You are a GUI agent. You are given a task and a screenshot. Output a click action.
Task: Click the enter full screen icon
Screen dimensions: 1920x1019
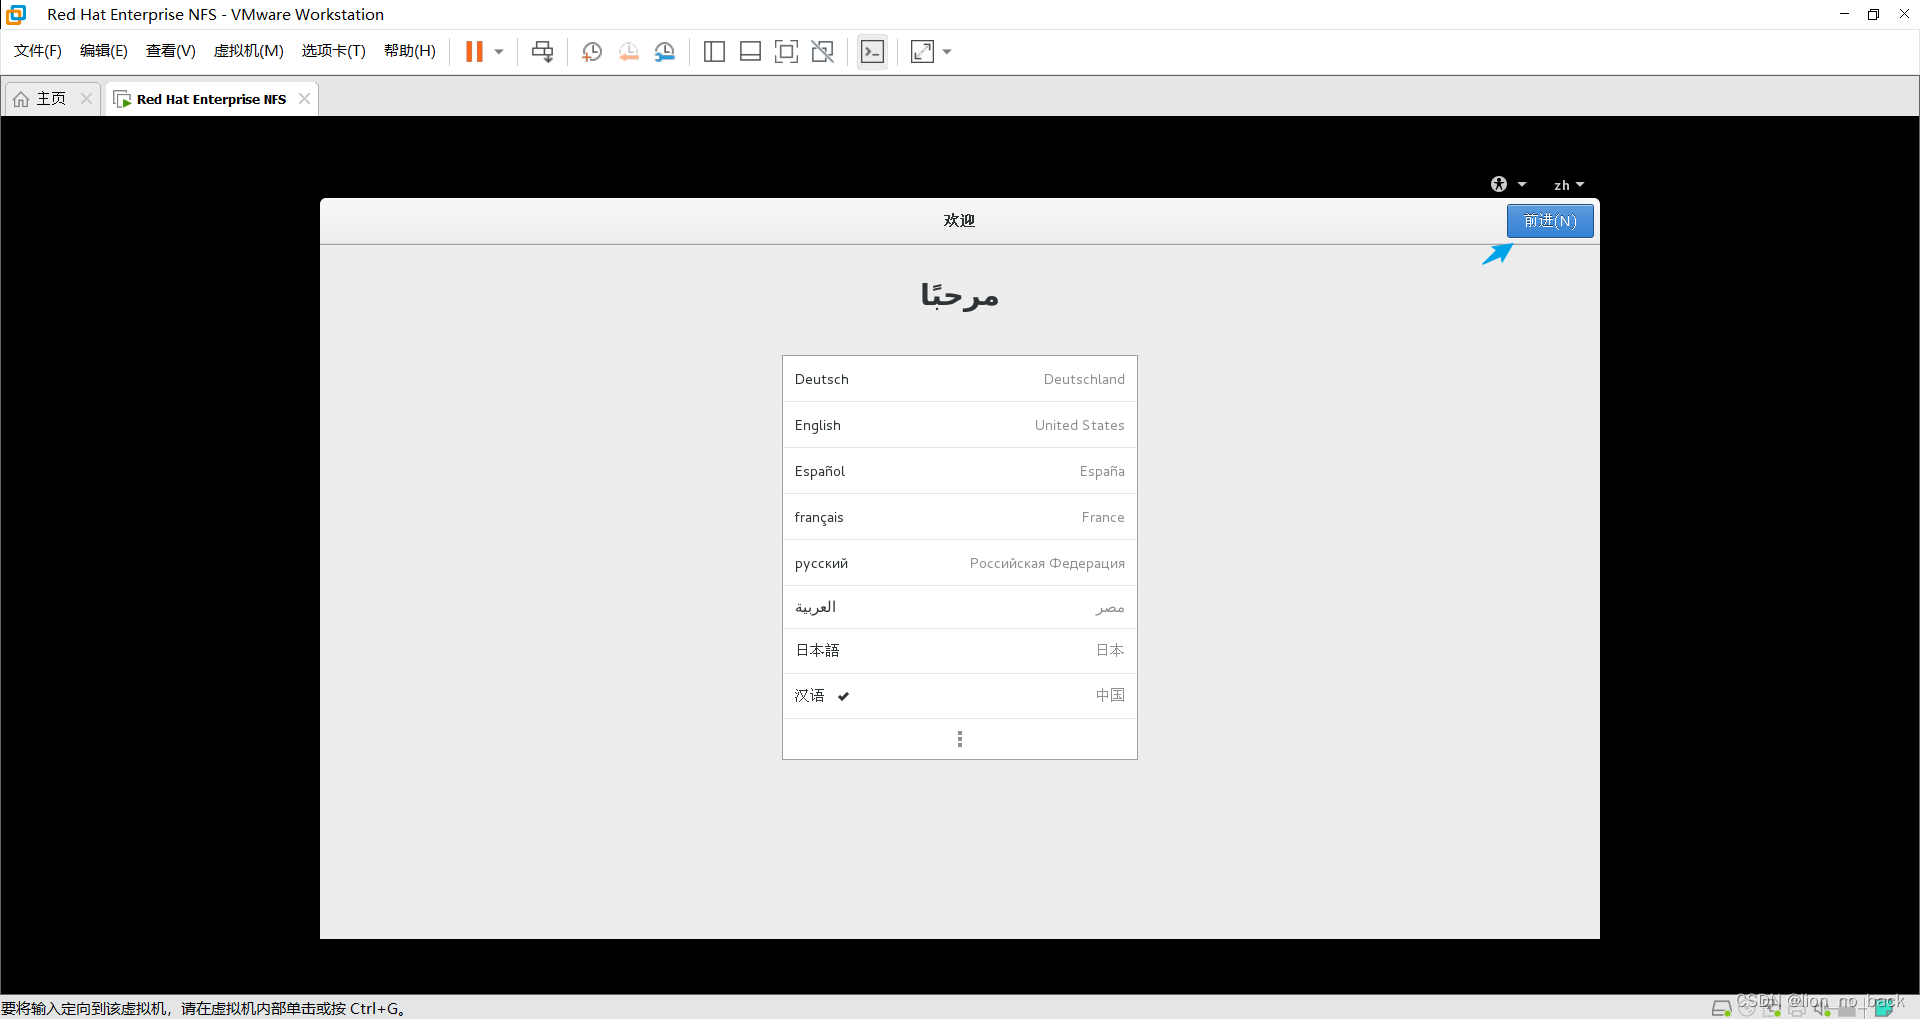pyautogui.click(x=786, y=51)
